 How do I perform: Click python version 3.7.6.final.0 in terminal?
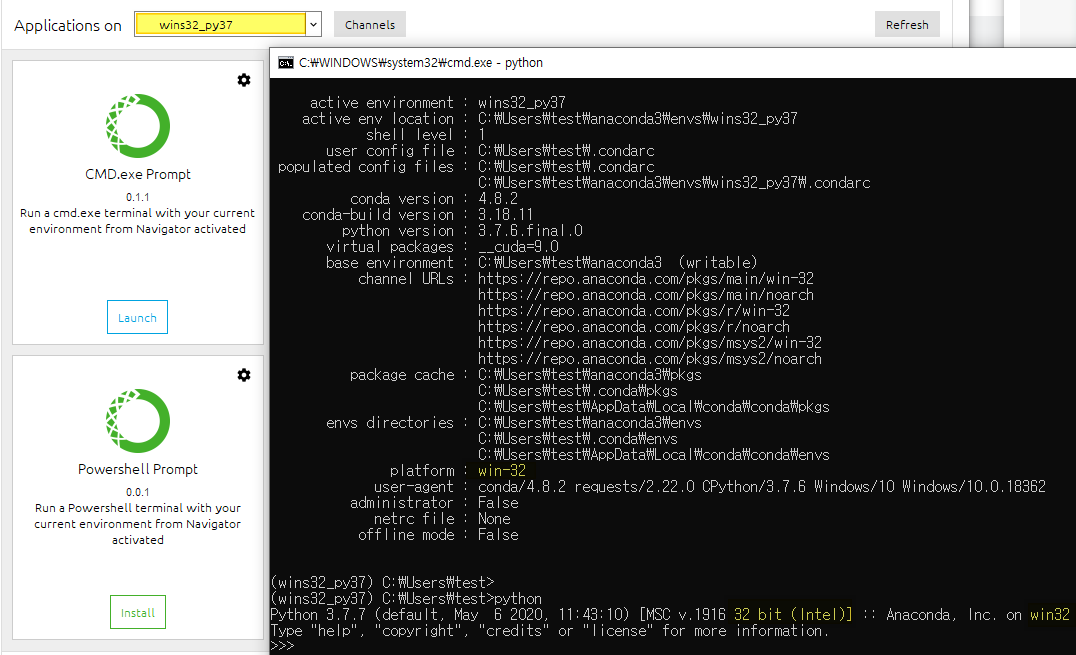530,231
